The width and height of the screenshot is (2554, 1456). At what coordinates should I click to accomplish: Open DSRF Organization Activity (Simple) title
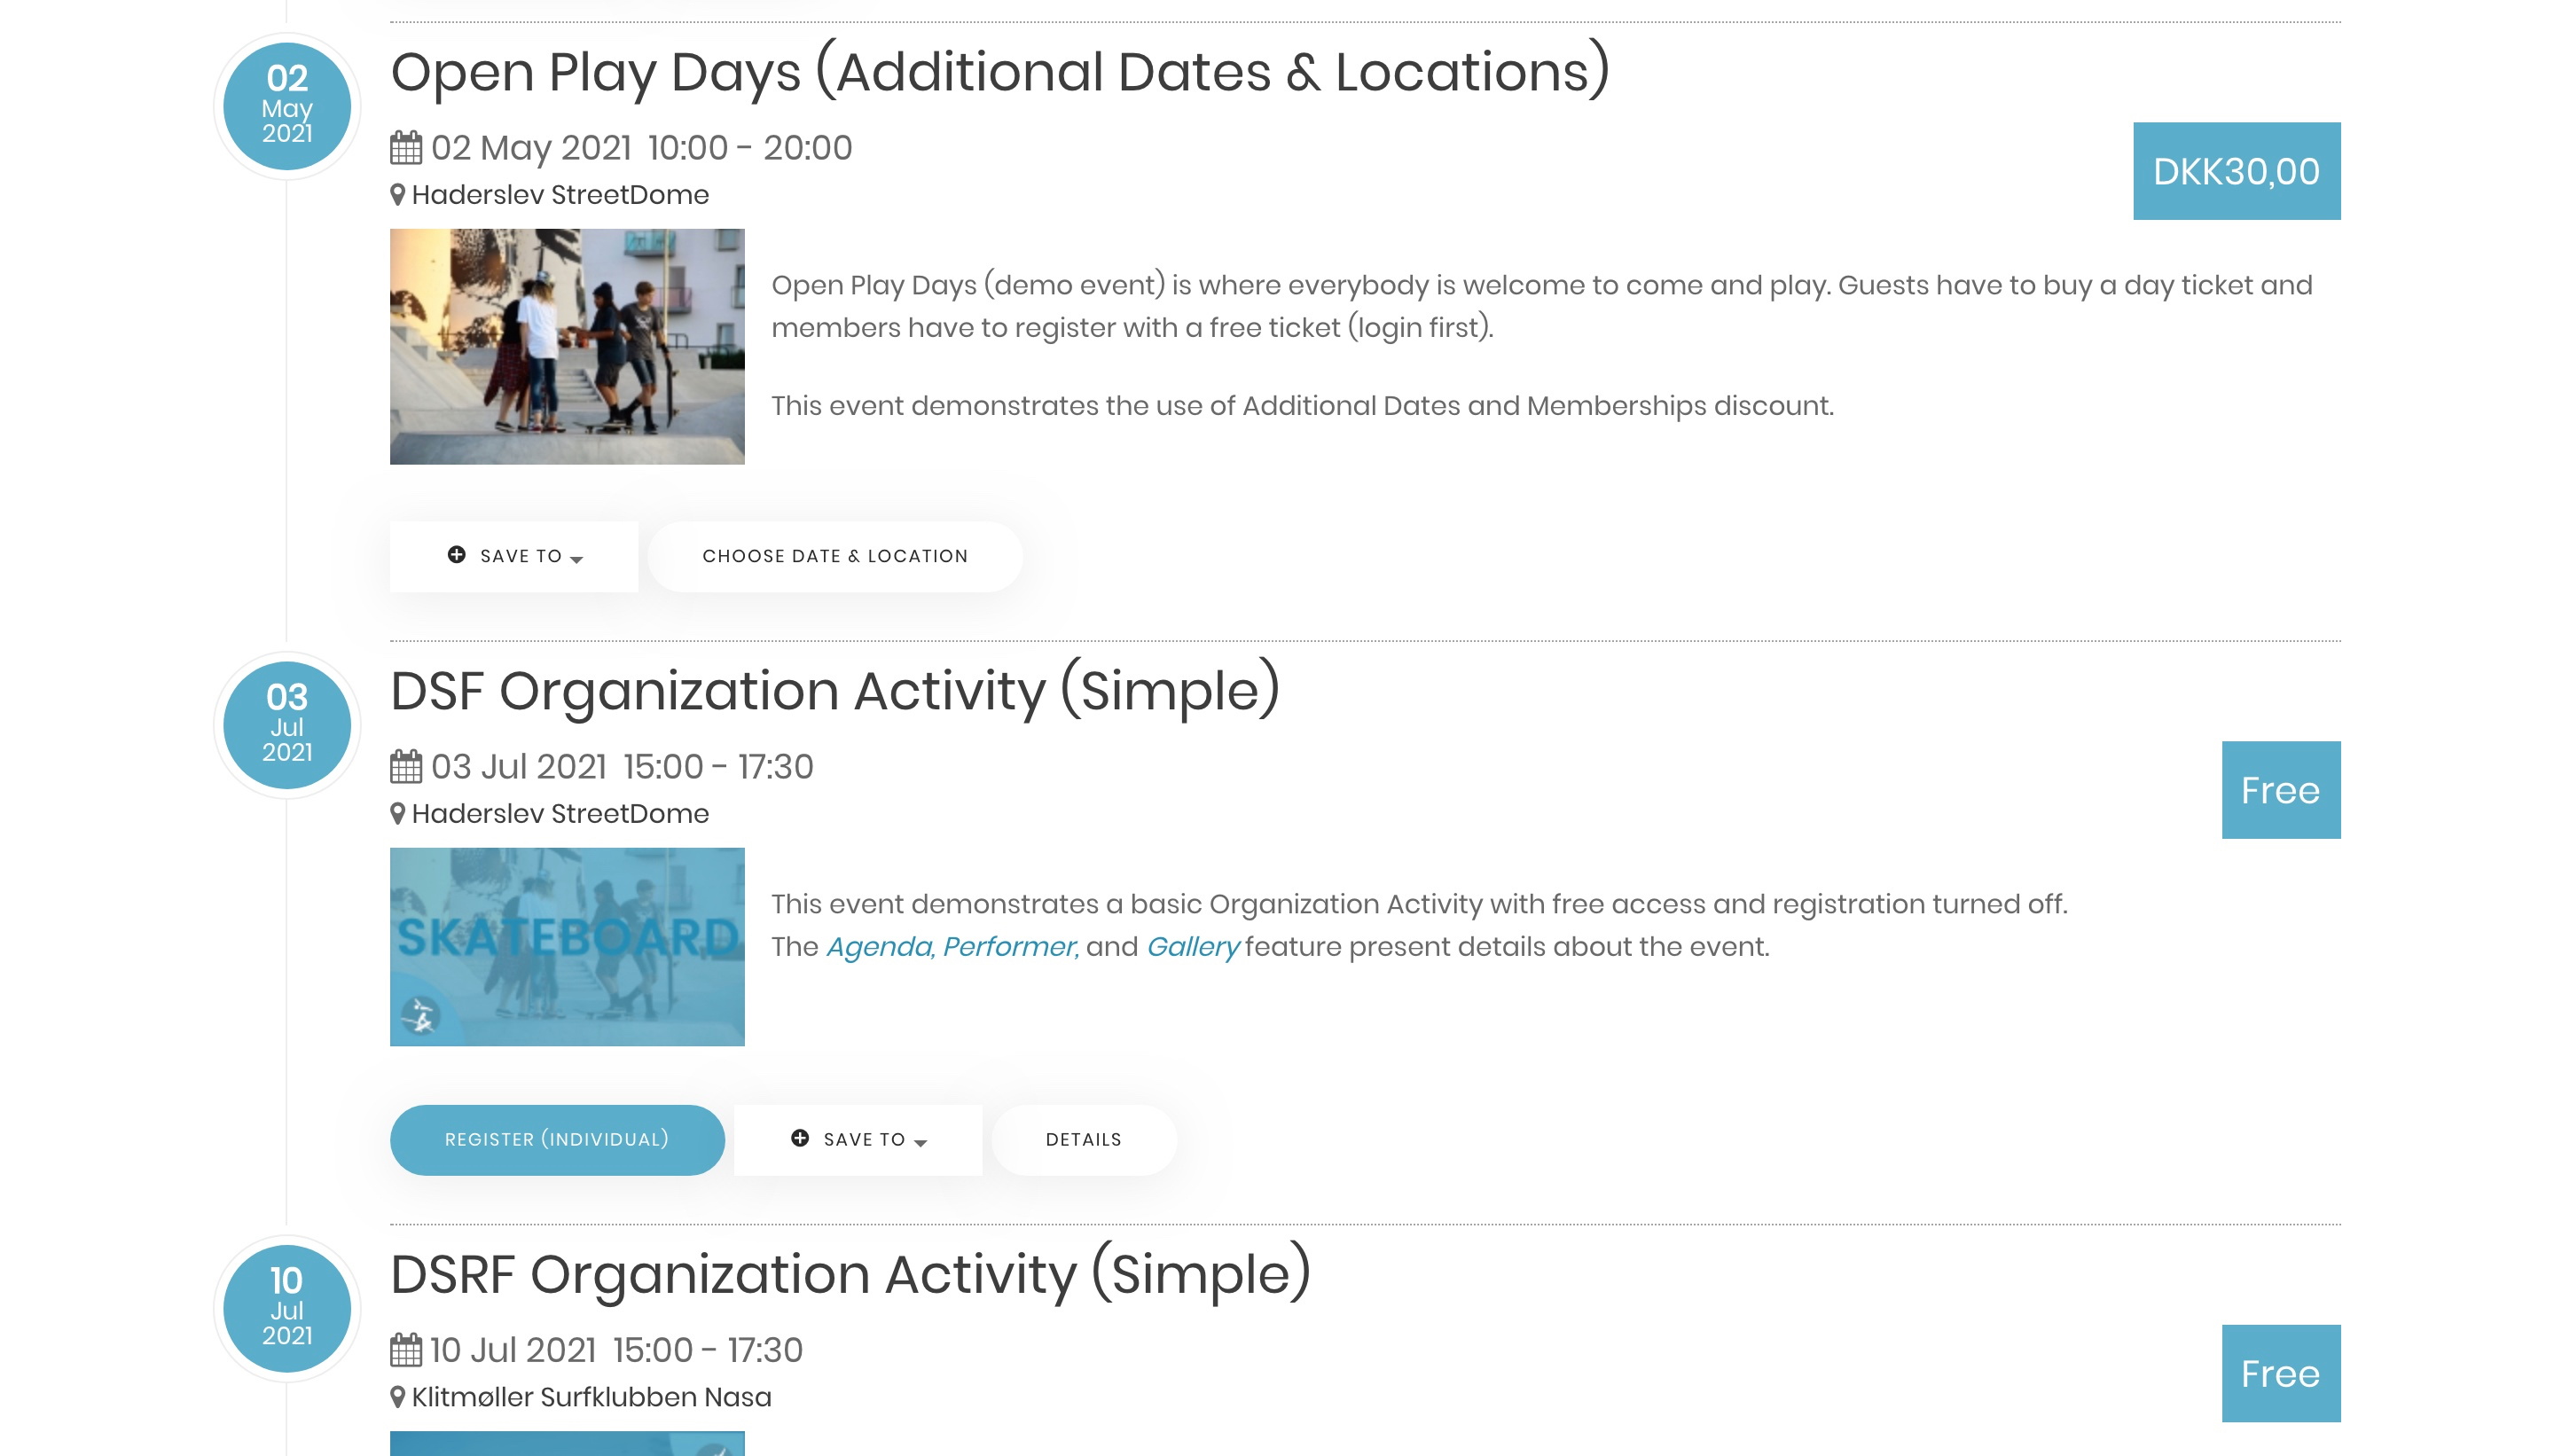(850, 1274)
